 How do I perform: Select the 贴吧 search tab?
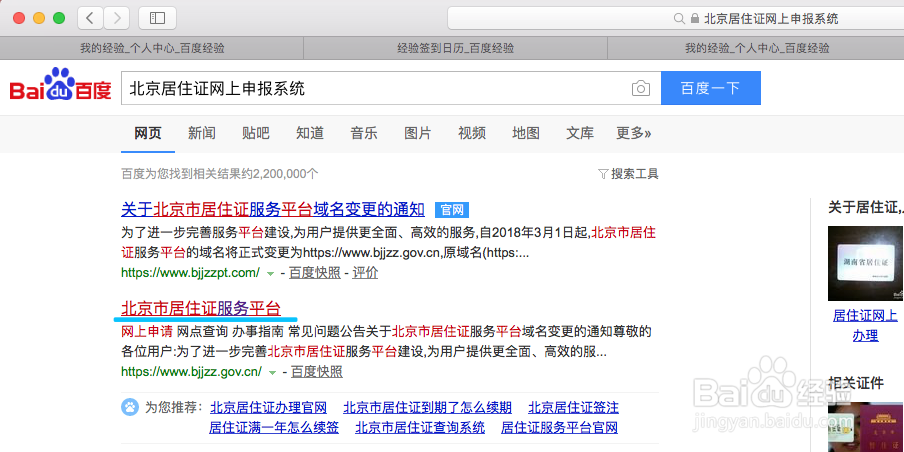click(x=256, y=134)
